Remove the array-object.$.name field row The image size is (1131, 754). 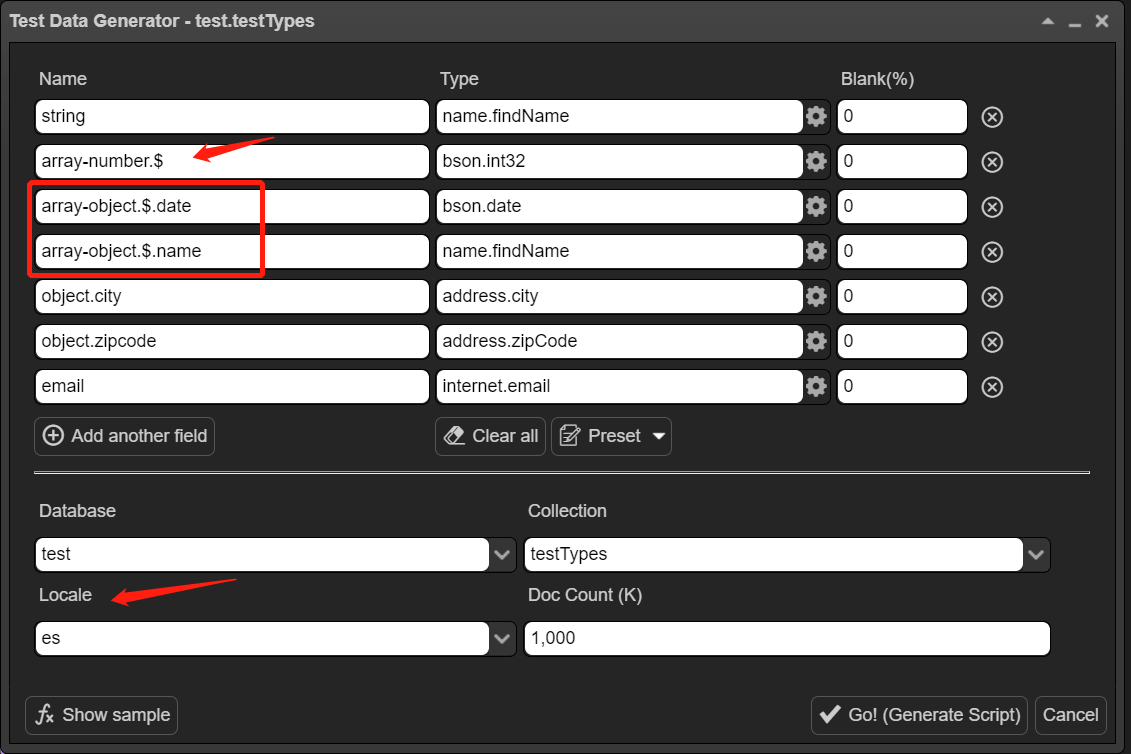coord(992,252)
